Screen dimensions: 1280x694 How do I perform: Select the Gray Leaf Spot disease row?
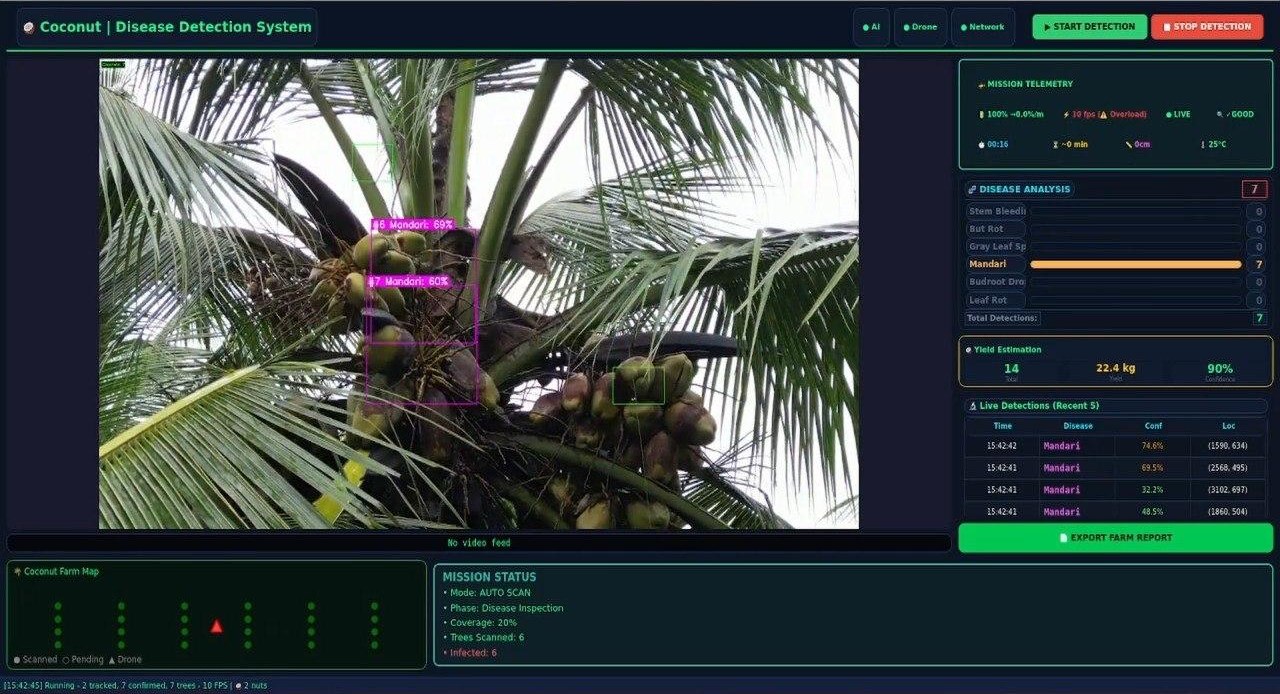(x=1115, y=246)
